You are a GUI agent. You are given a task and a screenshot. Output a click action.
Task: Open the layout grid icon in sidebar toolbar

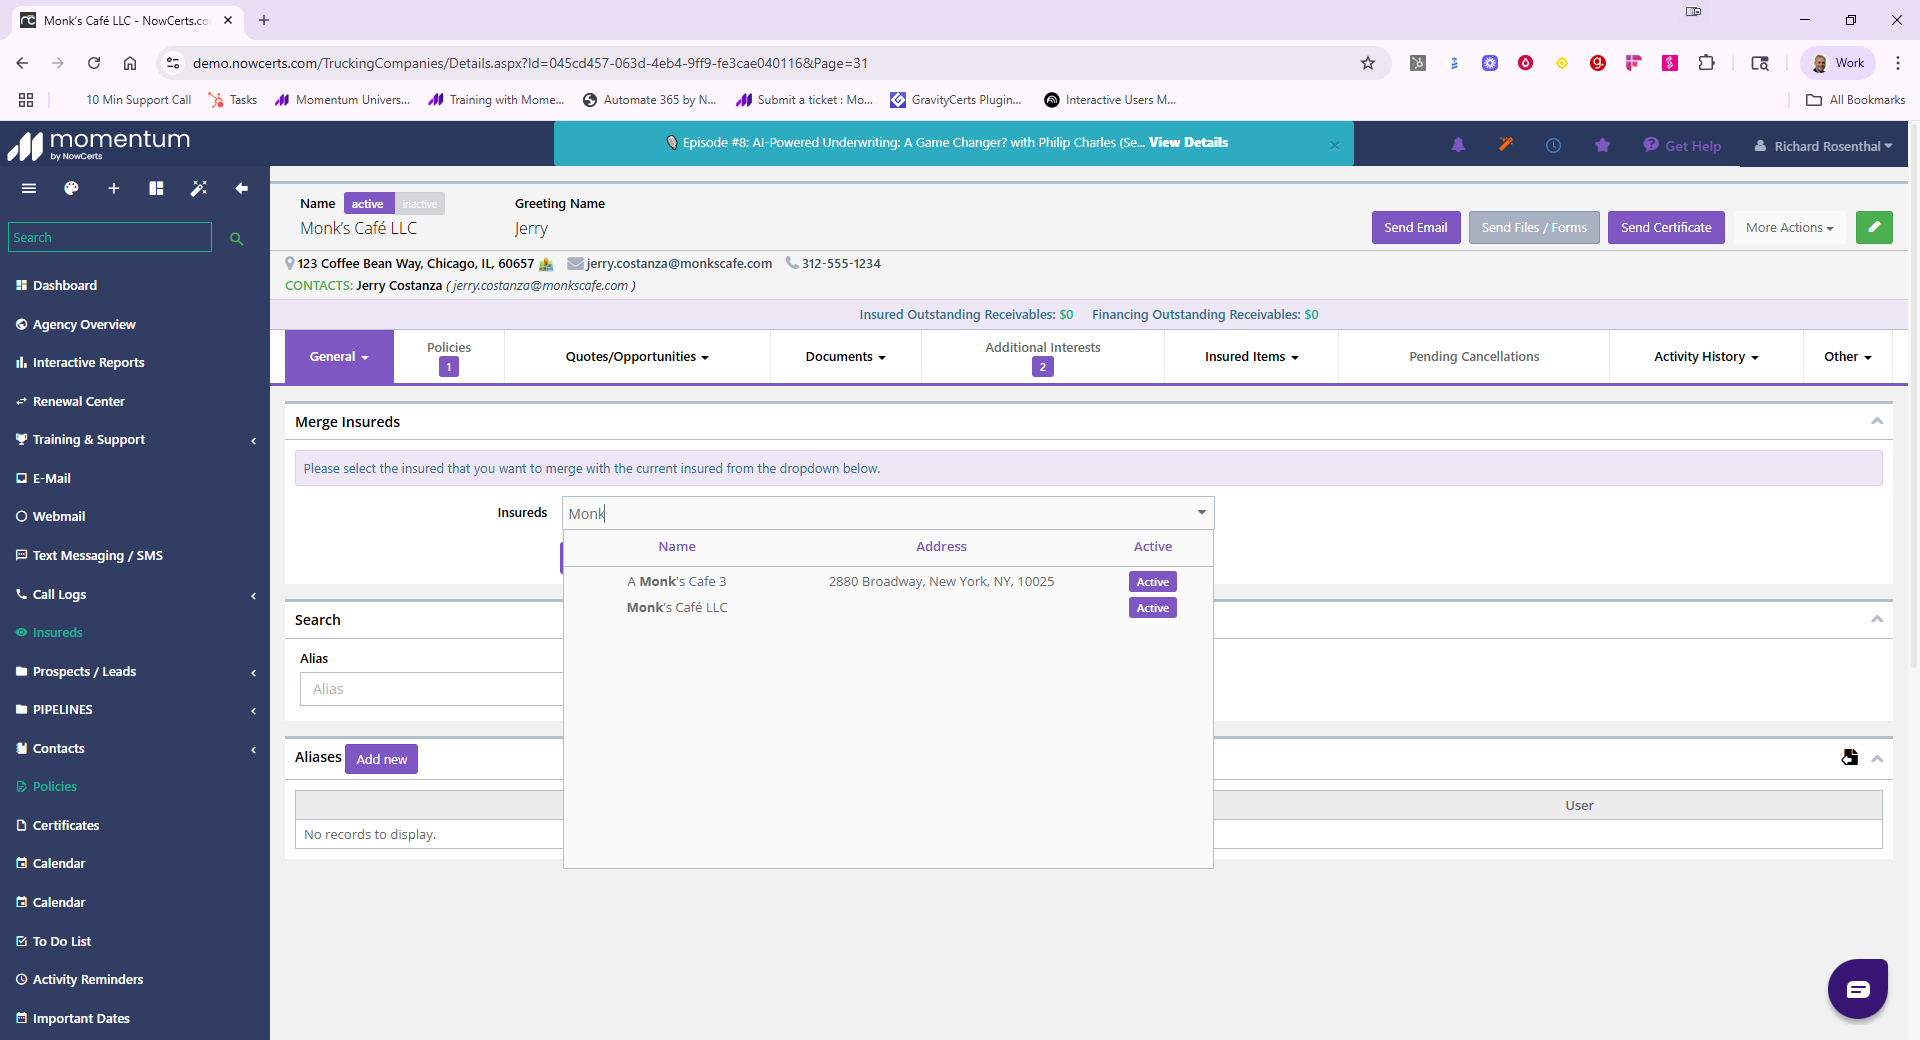pyautogui.click(x=156, y=188)
